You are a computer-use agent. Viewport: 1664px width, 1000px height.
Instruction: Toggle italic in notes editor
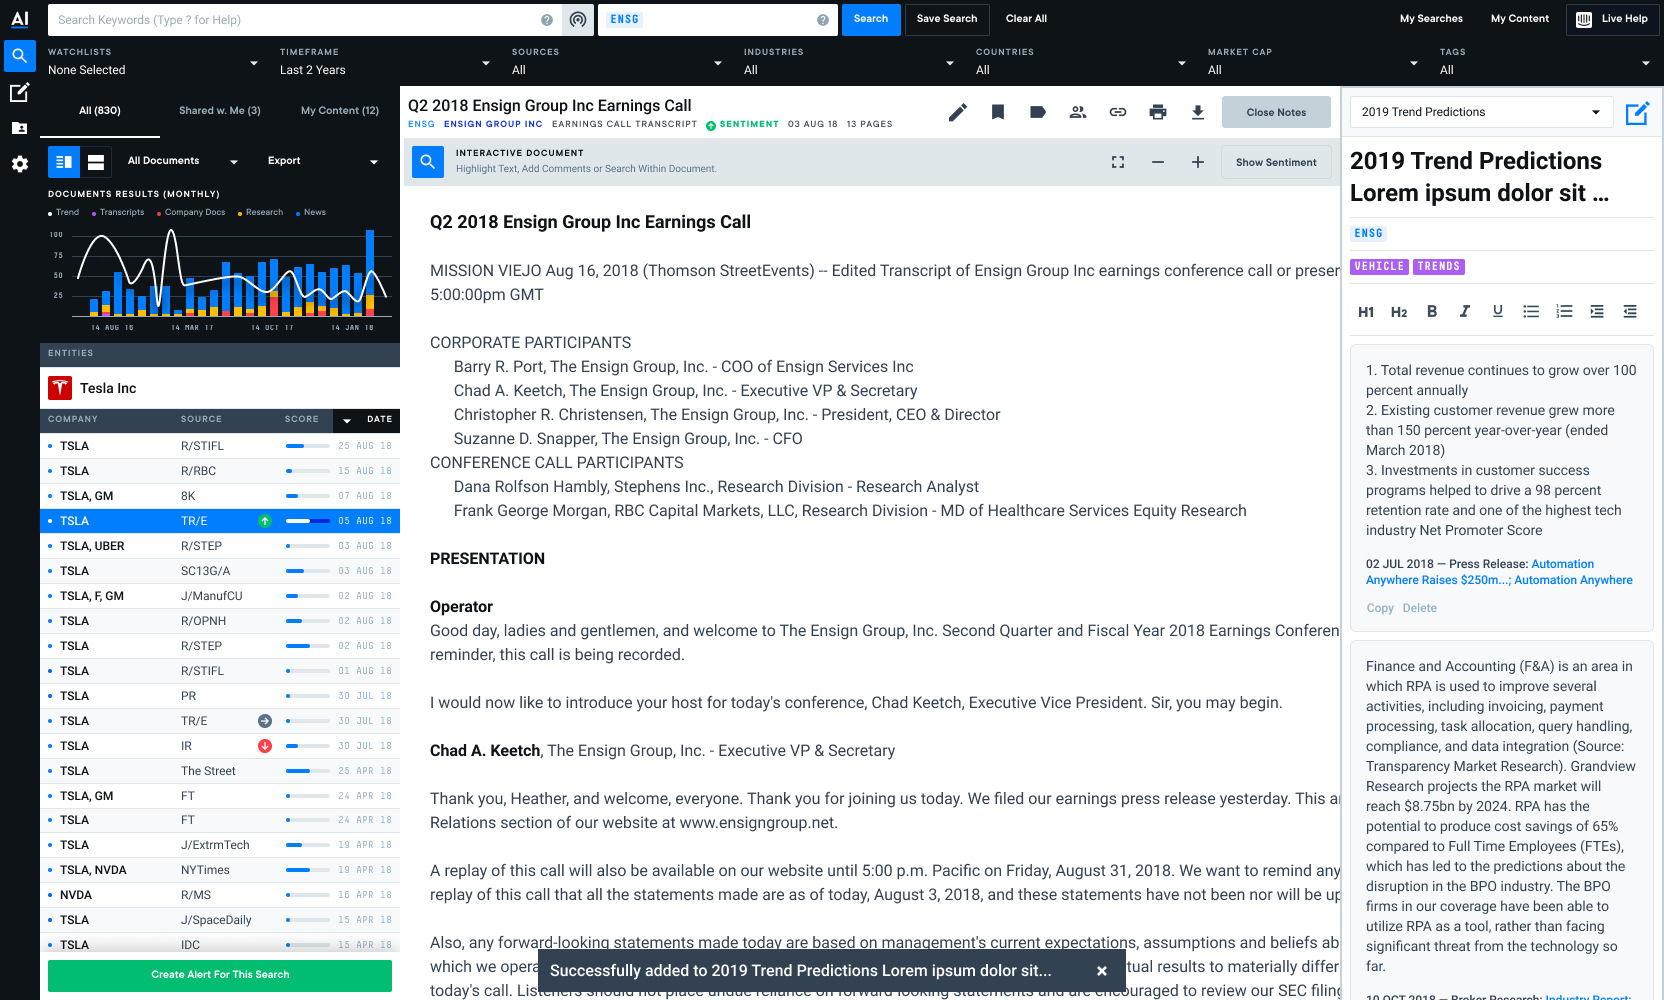[1465, 311]
